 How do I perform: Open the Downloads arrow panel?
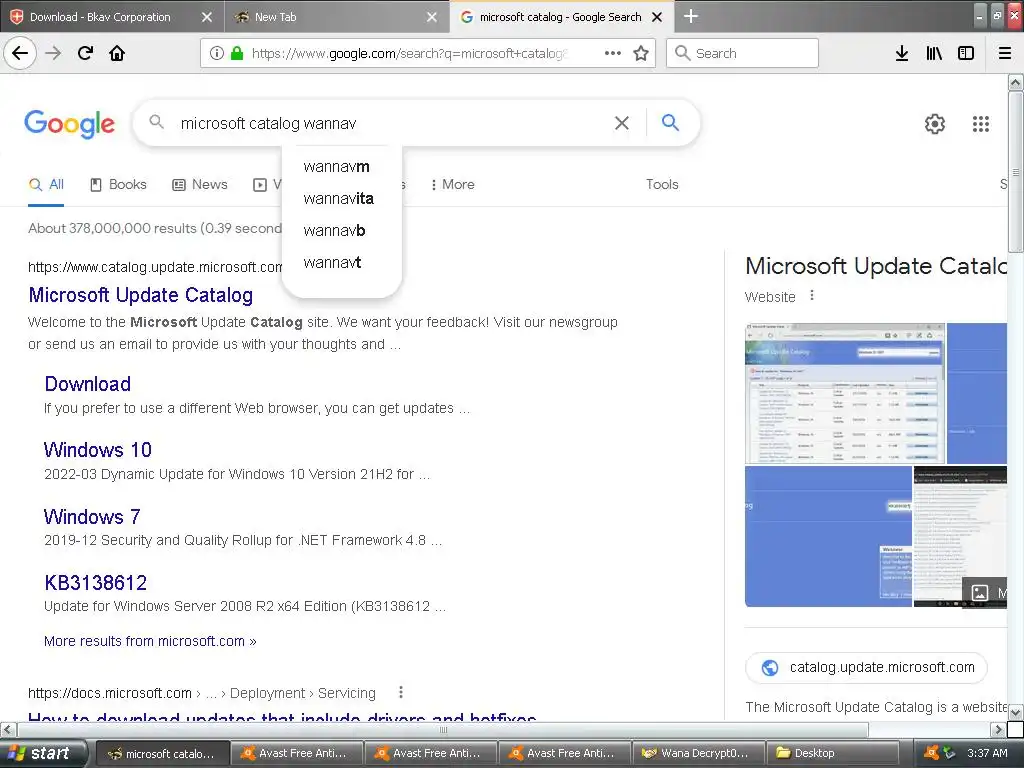coord(902,53)
